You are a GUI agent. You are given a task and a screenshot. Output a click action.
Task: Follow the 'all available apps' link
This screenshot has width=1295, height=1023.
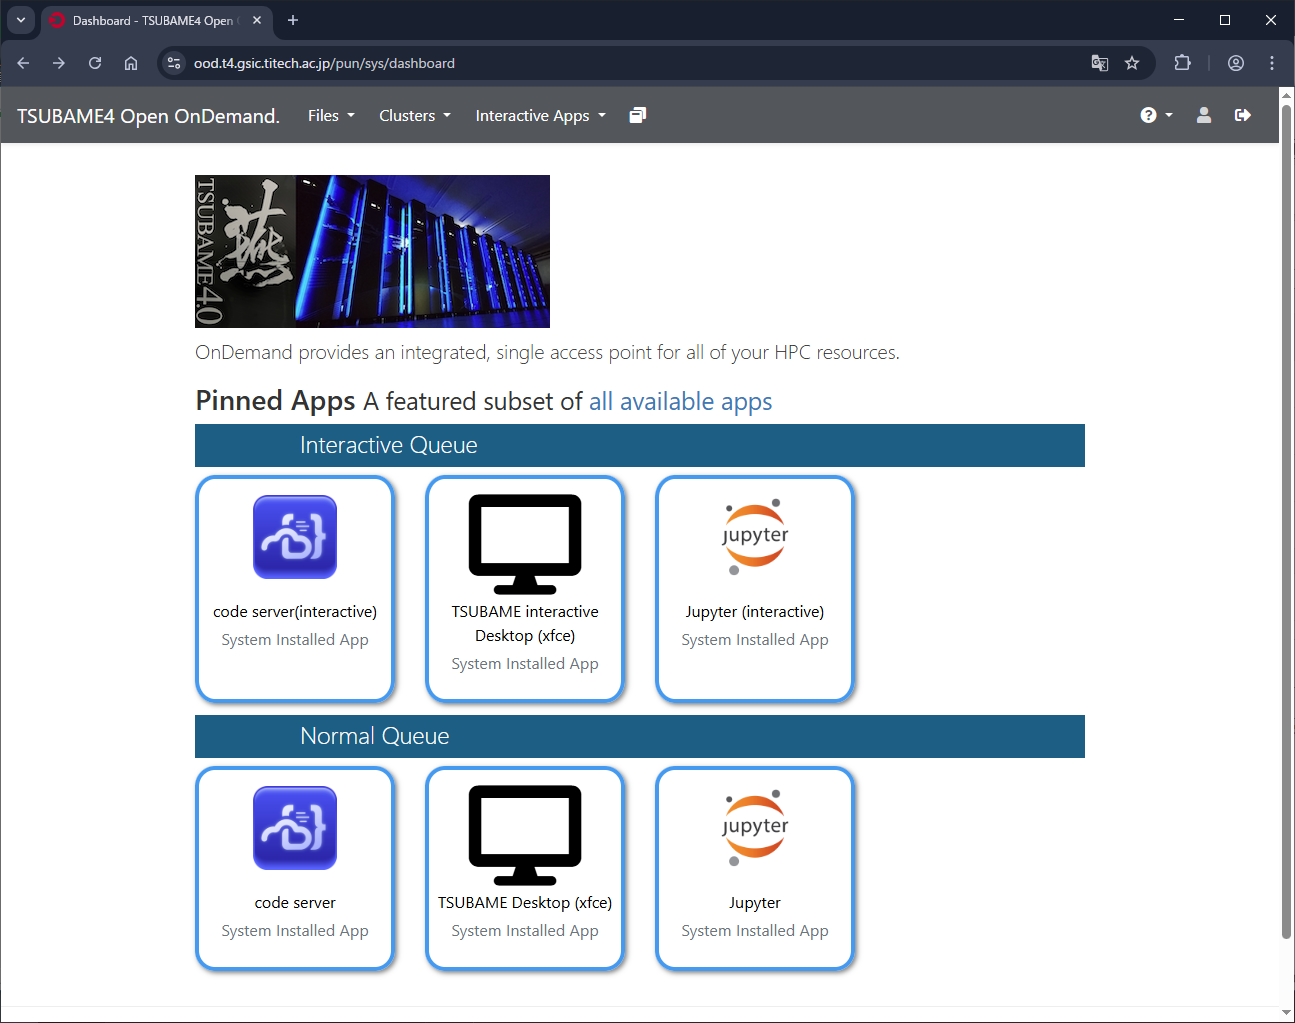(x=680, y=401)
